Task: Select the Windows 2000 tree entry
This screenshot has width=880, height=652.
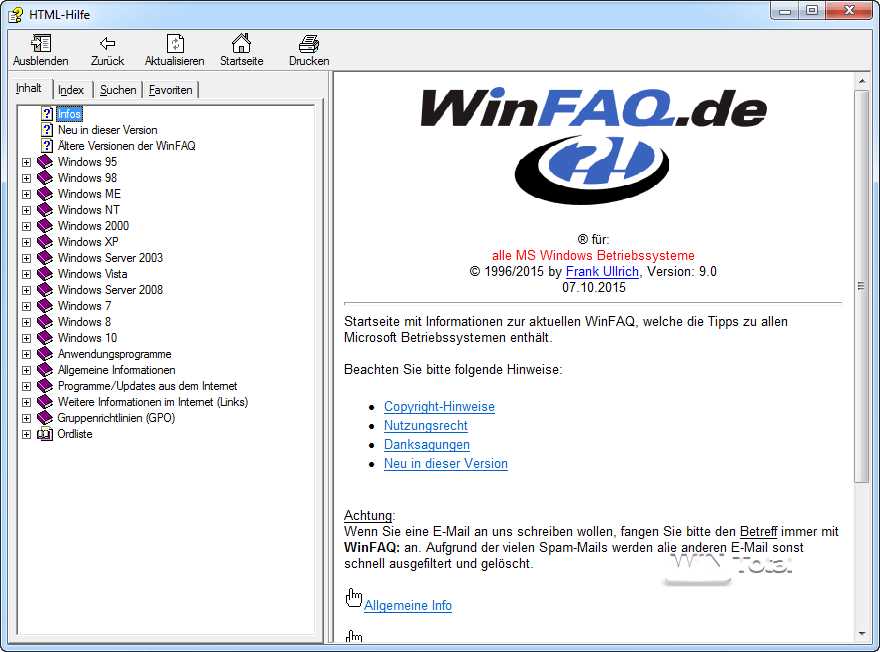Action: tap(93, 226)
